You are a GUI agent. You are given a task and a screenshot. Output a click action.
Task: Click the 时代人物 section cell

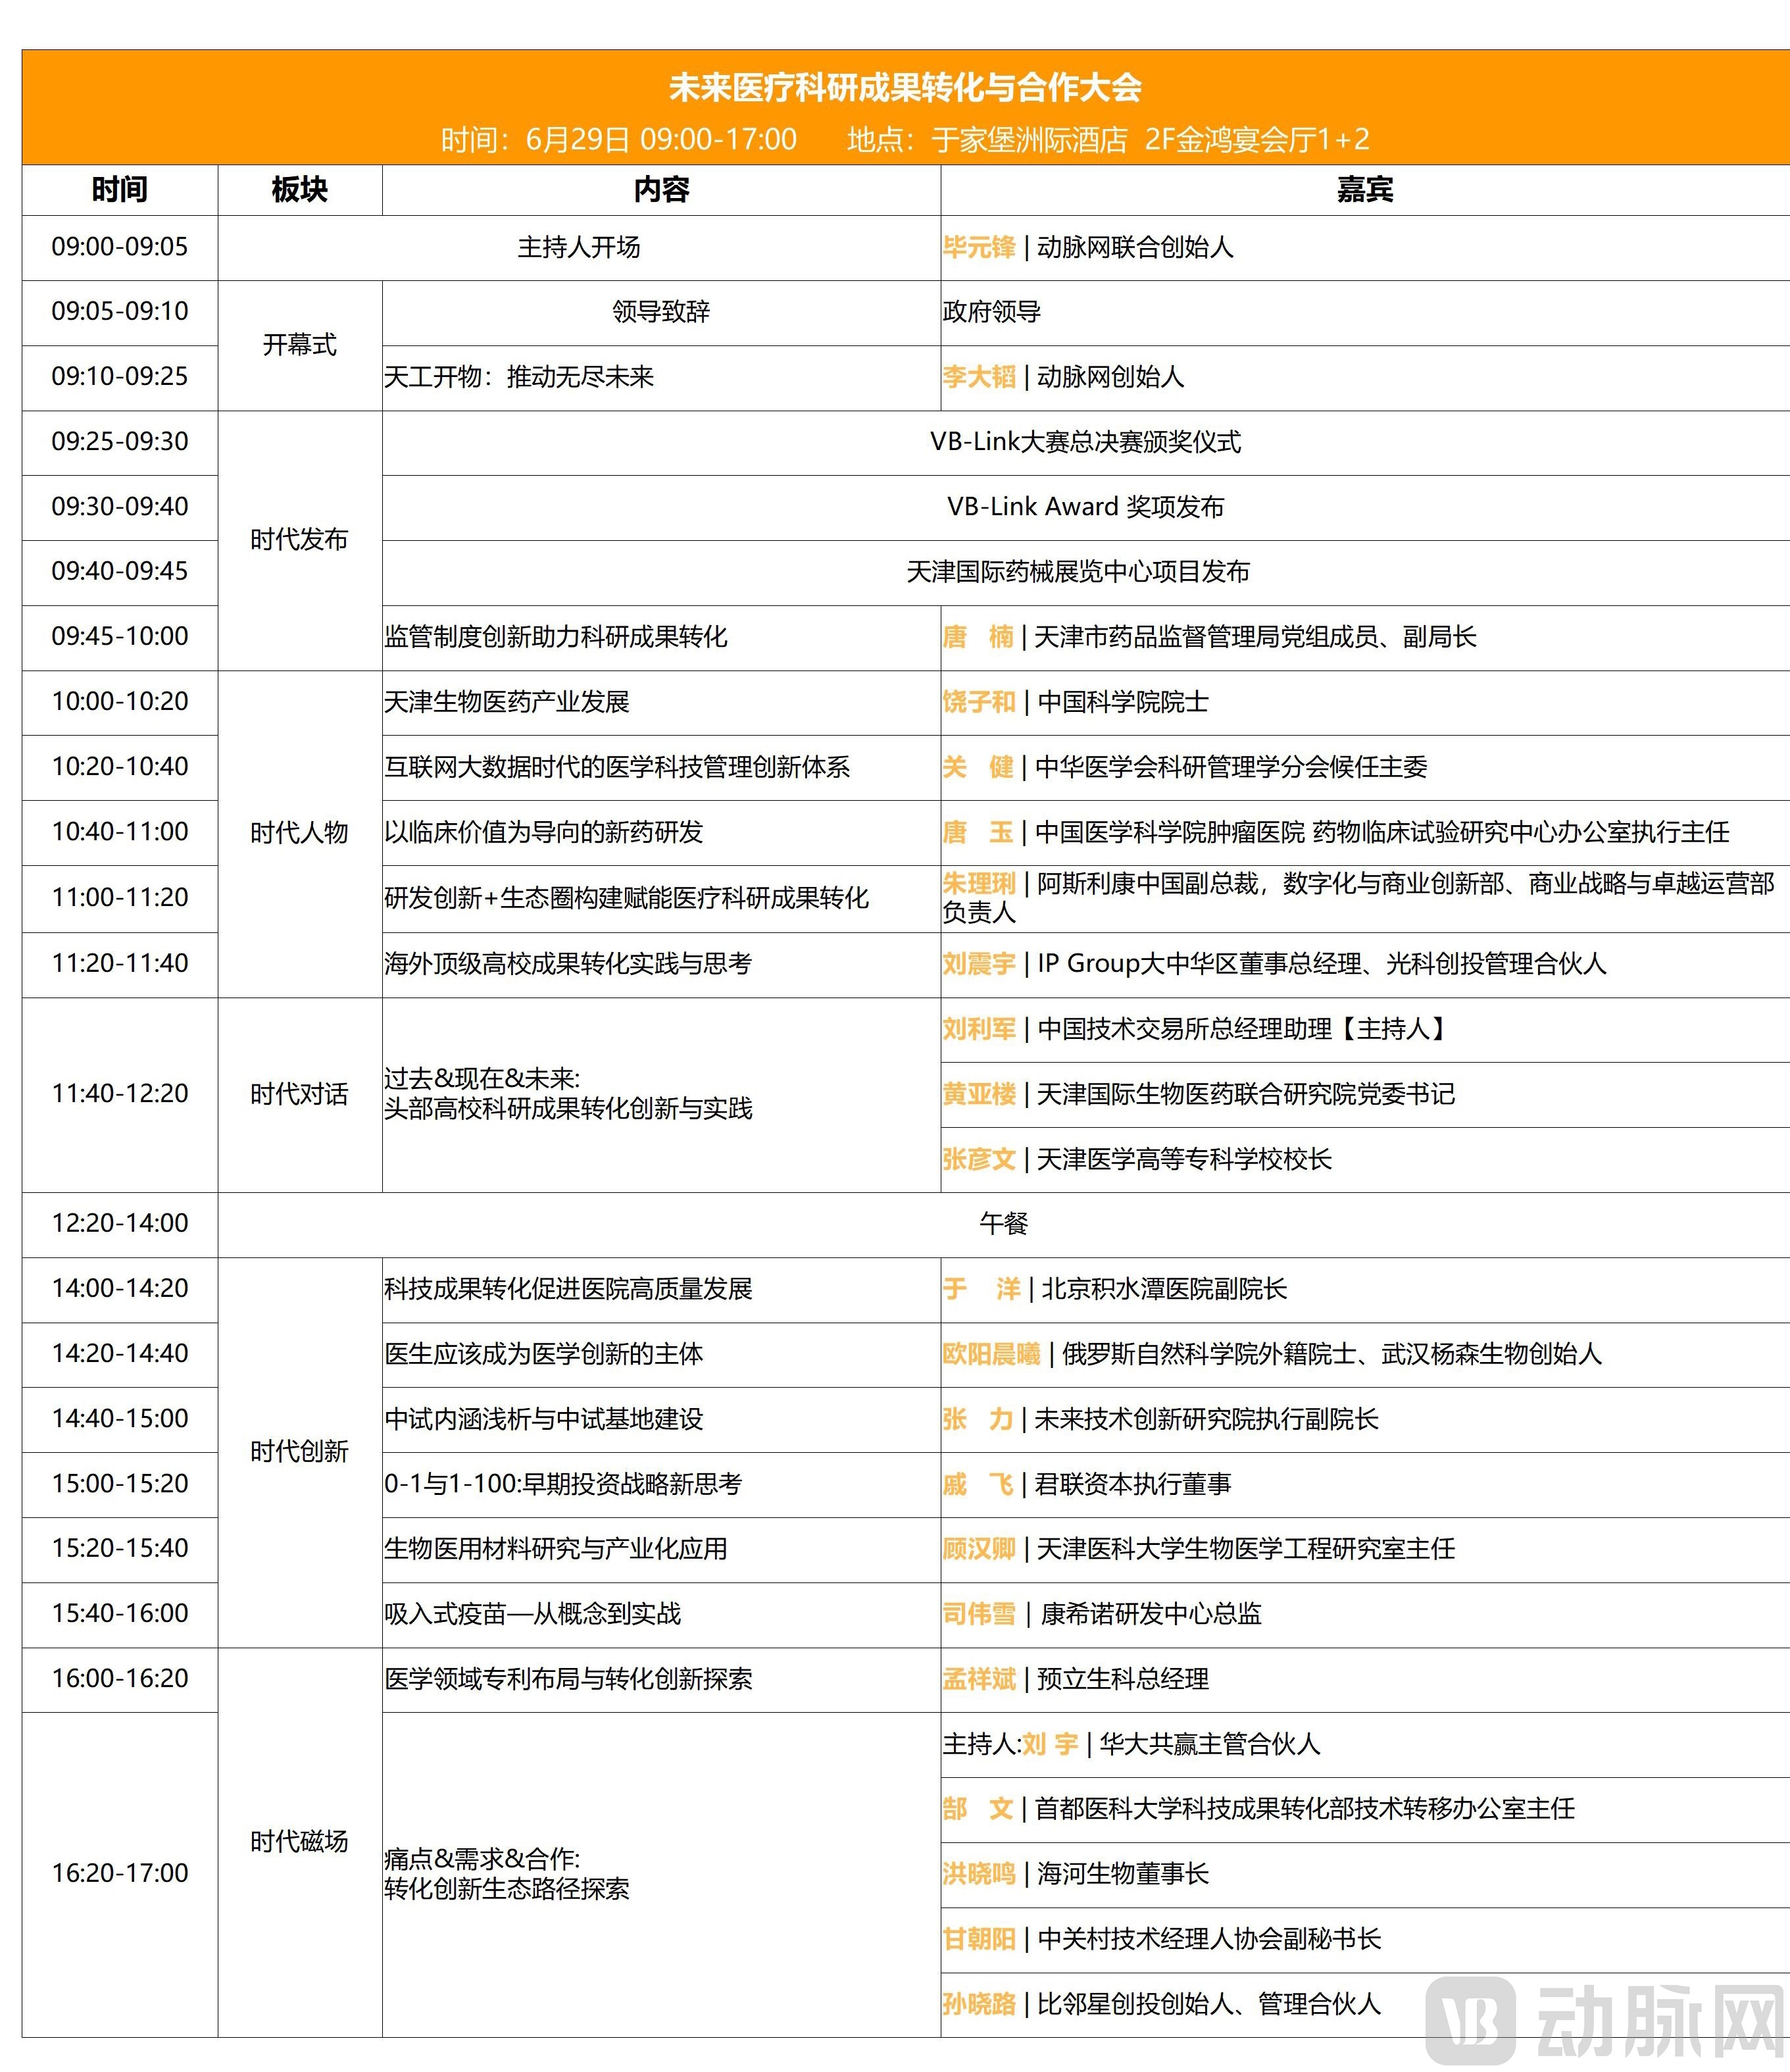point(300,832)
